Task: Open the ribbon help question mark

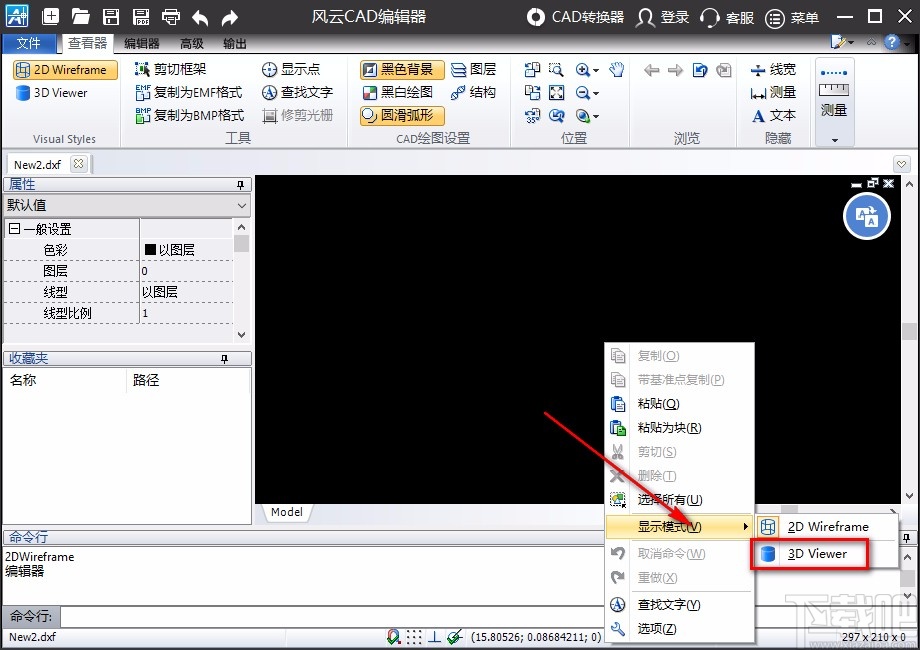Action: [x=892, y=42]
